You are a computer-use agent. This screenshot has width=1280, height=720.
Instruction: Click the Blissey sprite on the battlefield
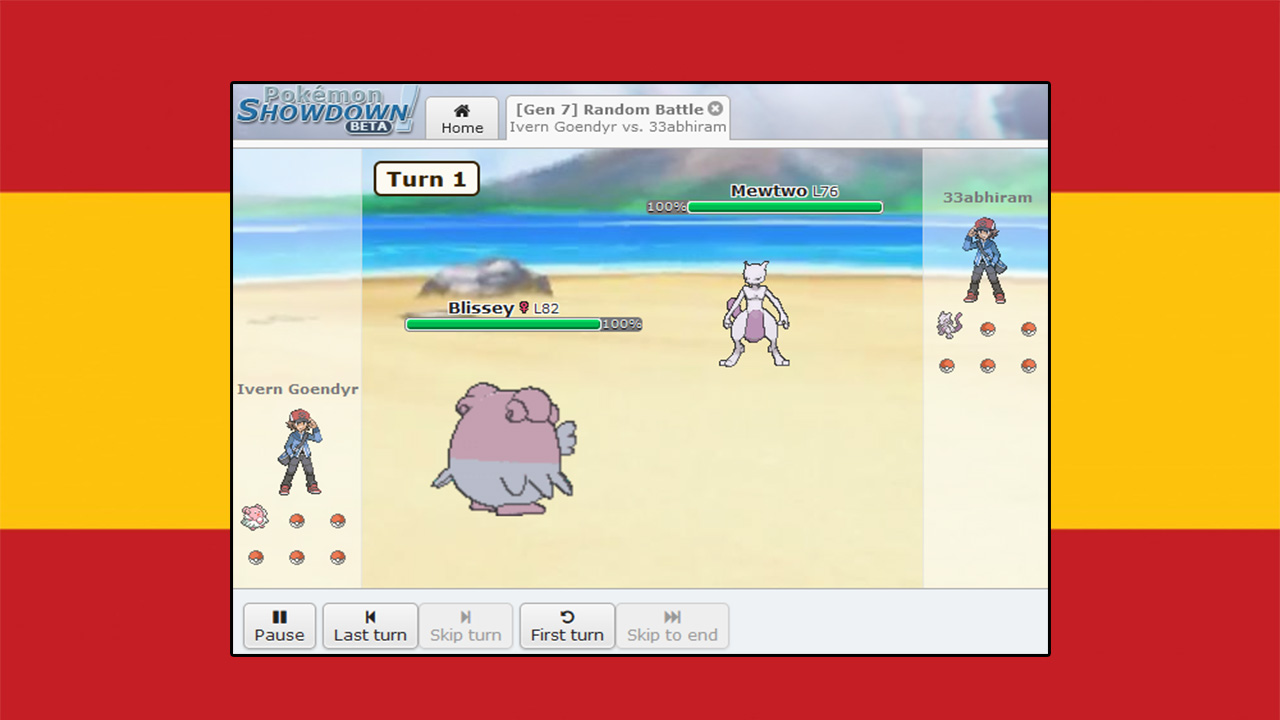pos(510,450)
